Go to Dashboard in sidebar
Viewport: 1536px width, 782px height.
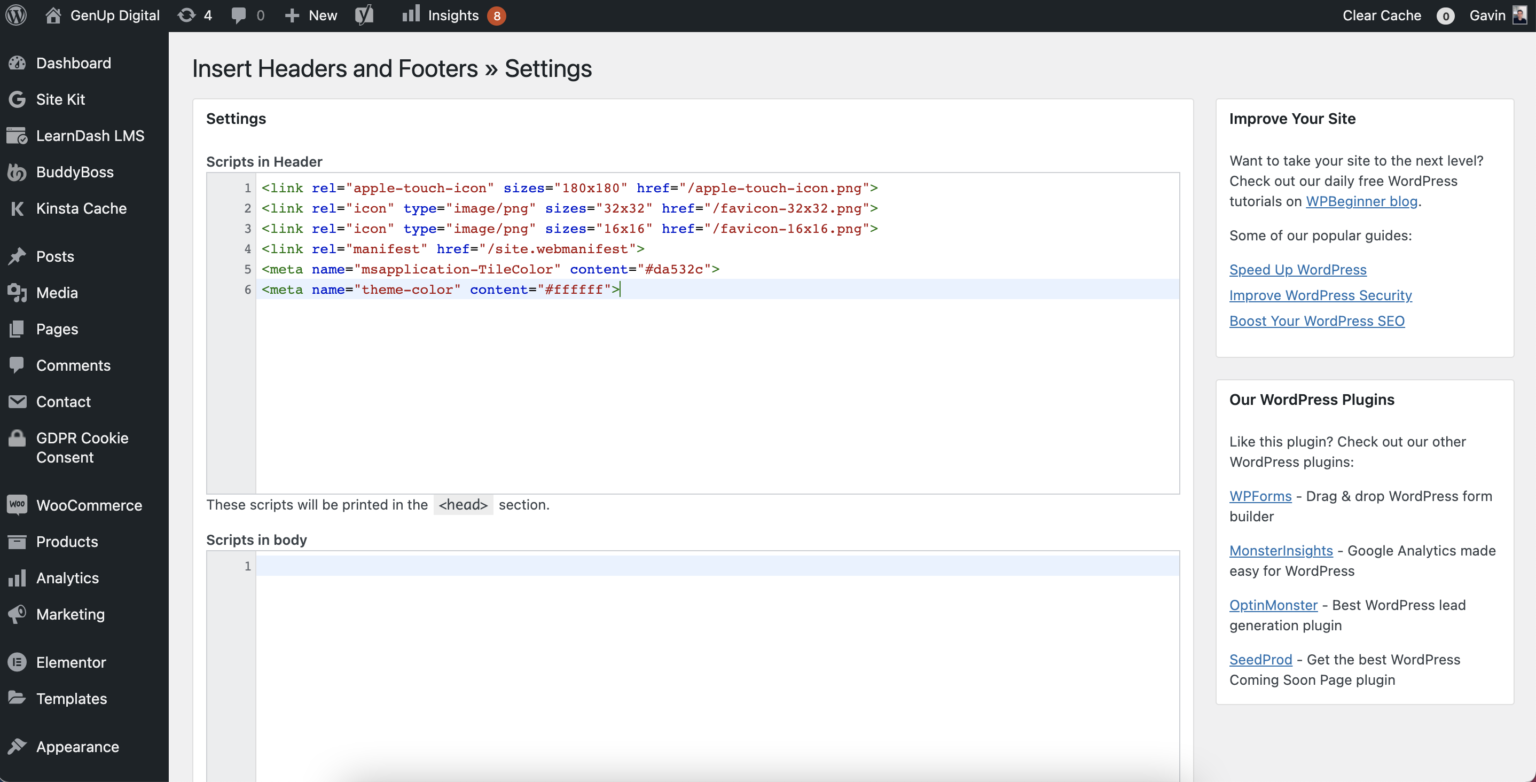[73, 63]
